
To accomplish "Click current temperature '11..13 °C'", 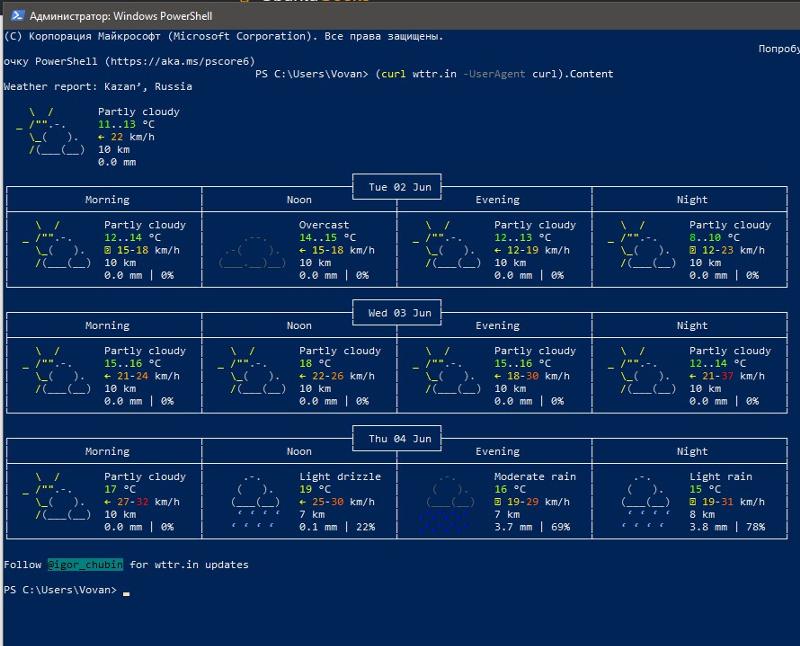I will [x=126, y=124].
